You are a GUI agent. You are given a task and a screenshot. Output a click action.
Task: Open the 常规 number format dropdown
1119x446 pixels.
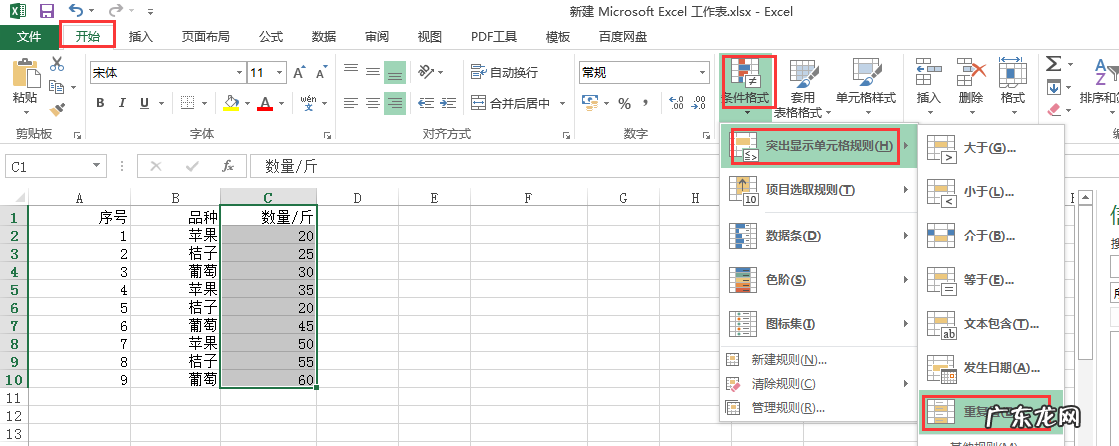703,72
